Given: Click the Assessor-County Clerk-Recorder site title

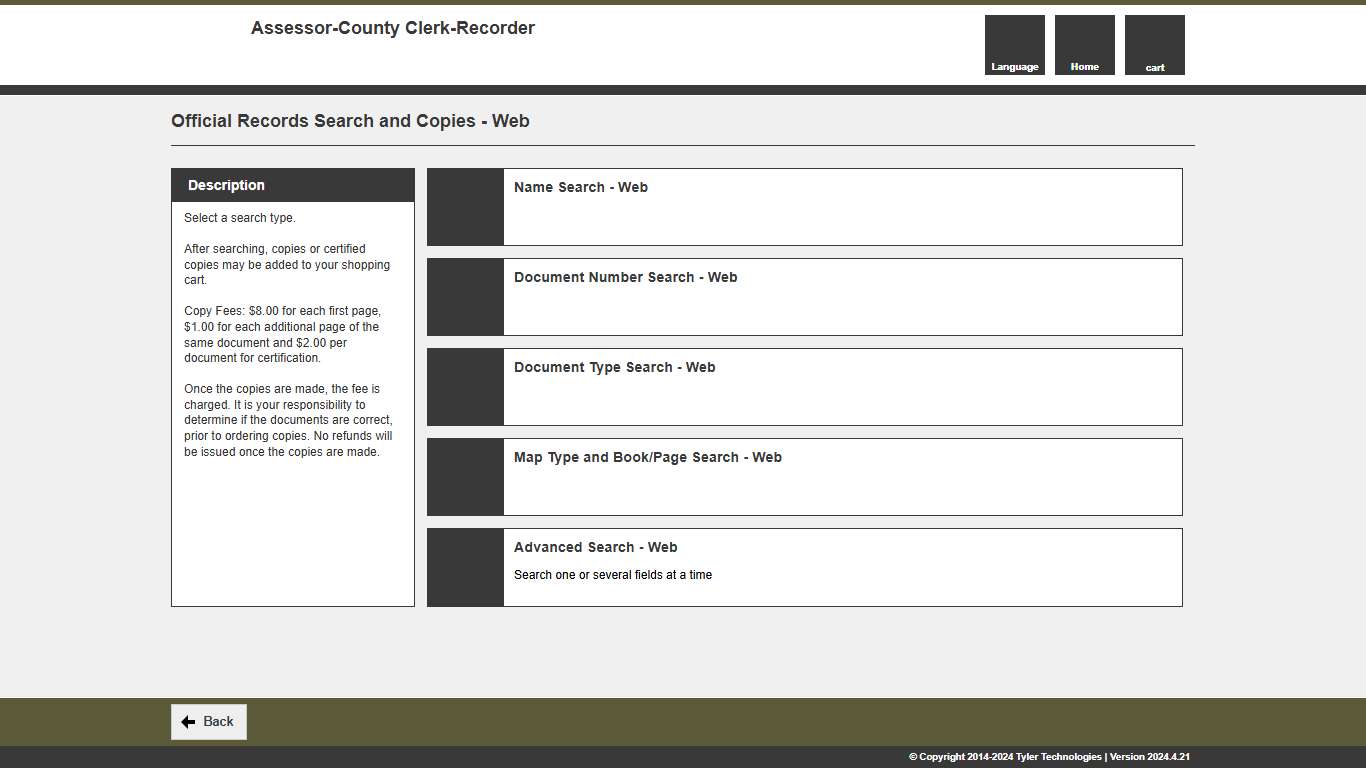Looking at the screenshot, I should [x=392, y=28].
